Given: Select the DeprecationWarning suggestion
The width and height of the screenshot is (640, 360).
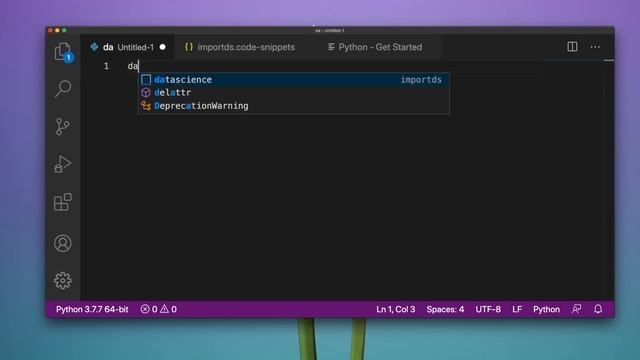Looking at the screenshot, I should coord(294,106).
